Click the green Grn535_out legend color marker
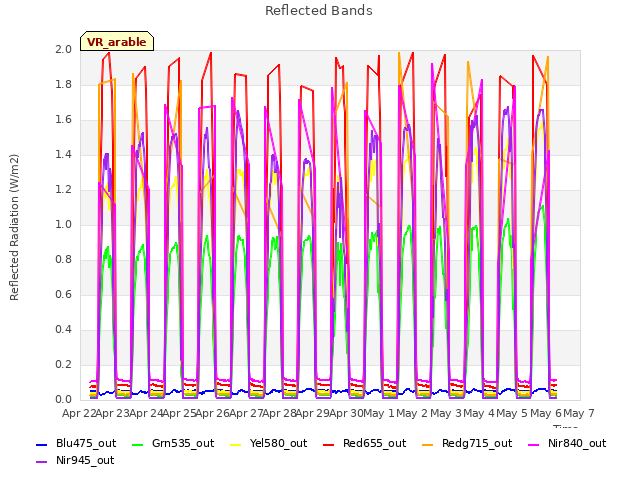Screen dimensions: 640x480 138,444
